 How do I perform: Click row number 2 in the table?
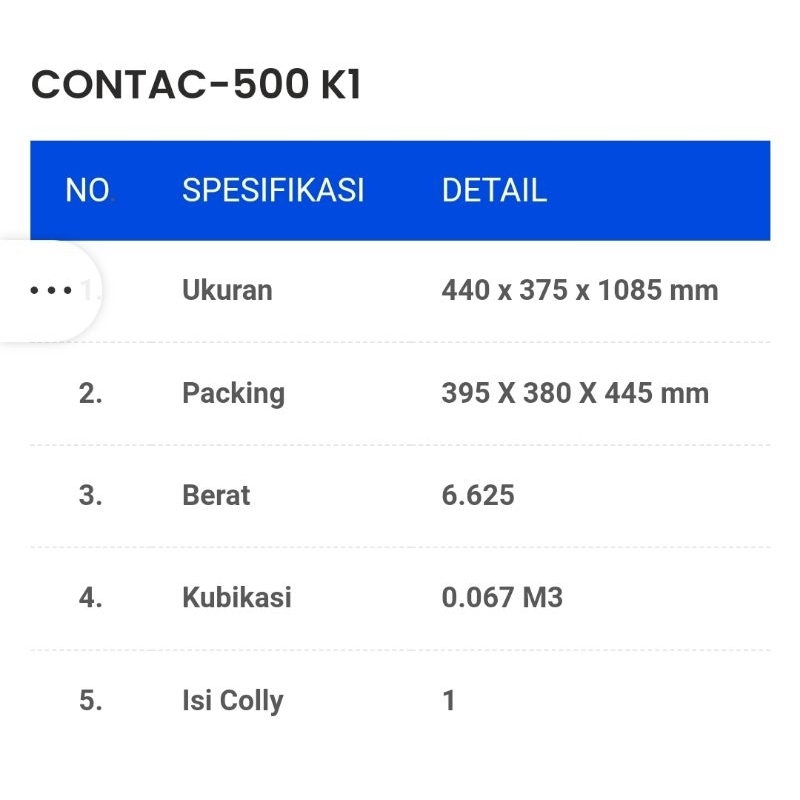[x=91, y=393]
